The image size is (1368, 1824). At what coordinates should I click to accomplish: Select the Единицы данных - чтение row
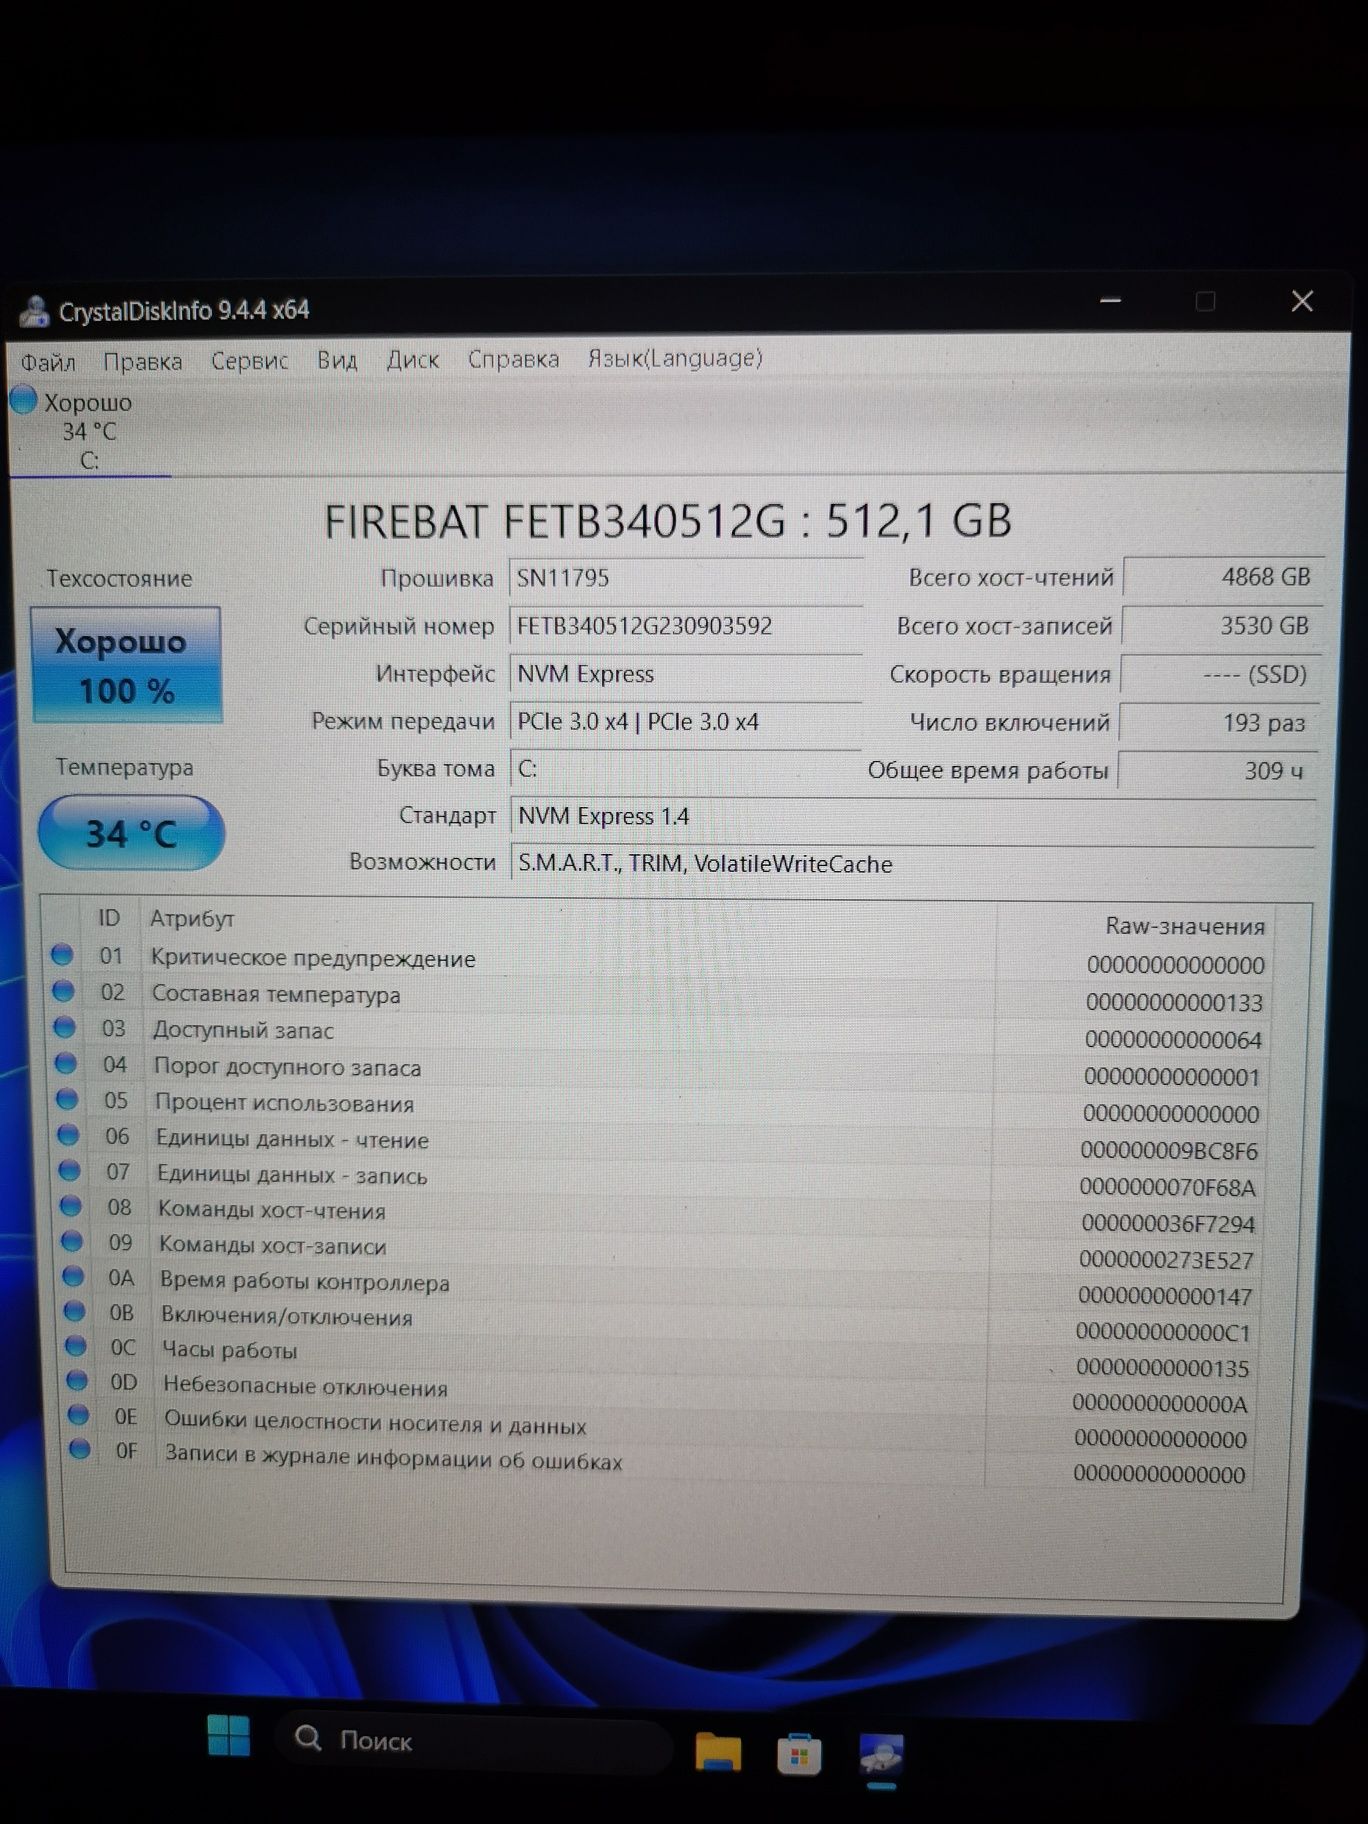coord(660,1142)
